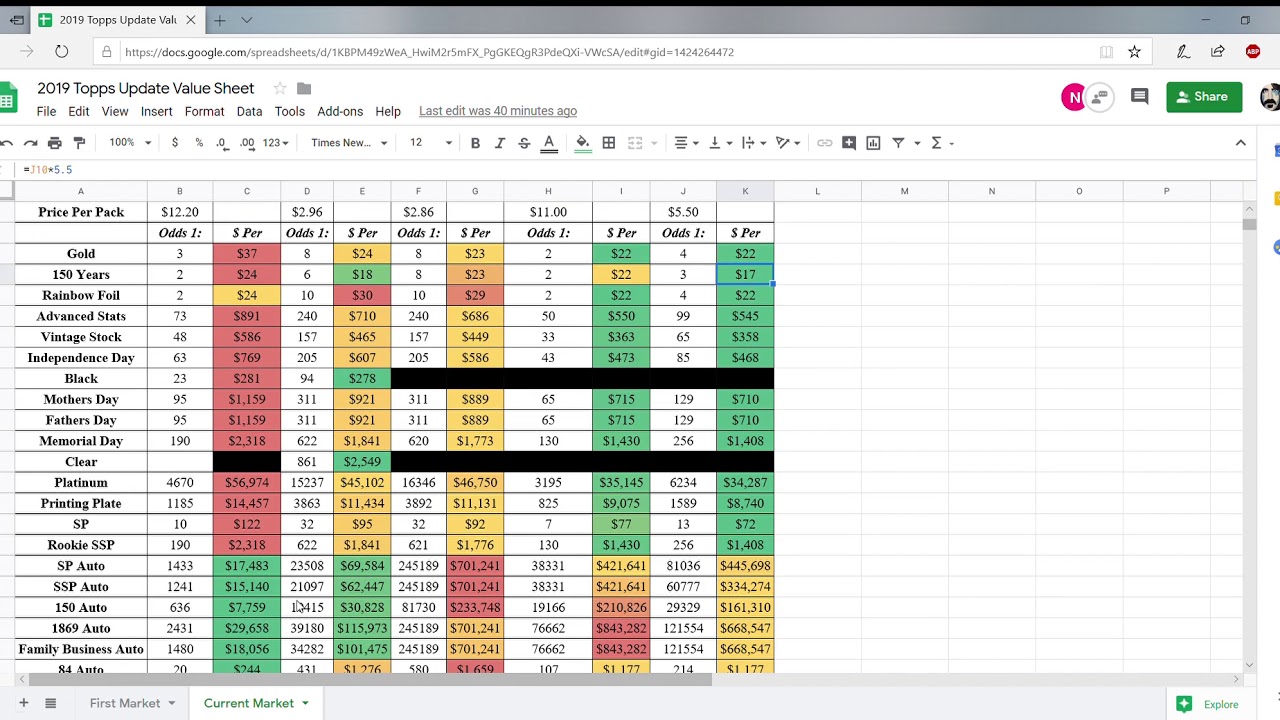Open the borders tool
The width and height of the screenshot is (1280, 720).
[x=609, y=143]
